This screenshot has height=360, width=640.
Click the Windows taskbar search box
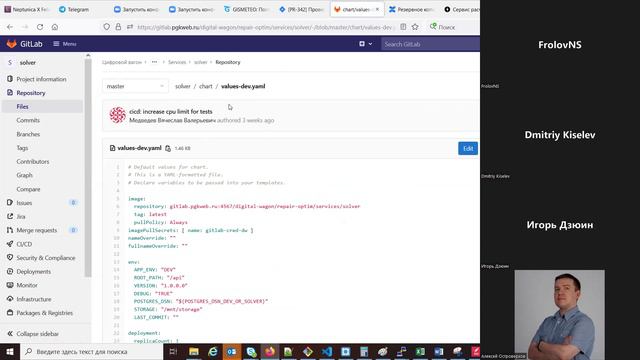click(91, 351)
